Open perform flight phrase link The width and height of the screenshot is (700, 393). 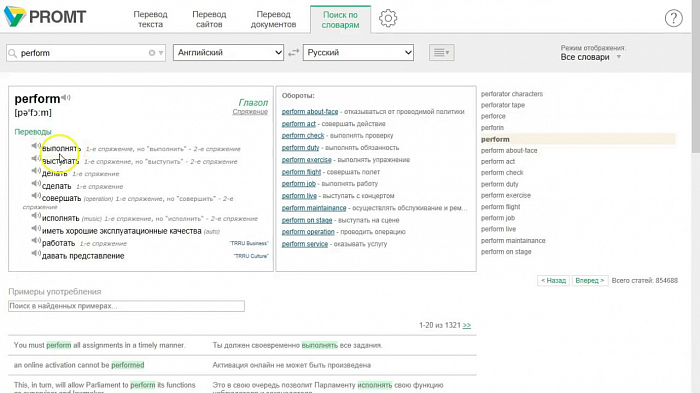click(301, 172)
